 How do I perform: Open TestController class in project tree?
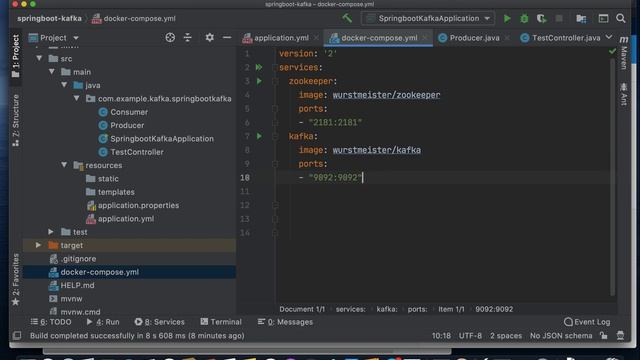tap(137, 152)
